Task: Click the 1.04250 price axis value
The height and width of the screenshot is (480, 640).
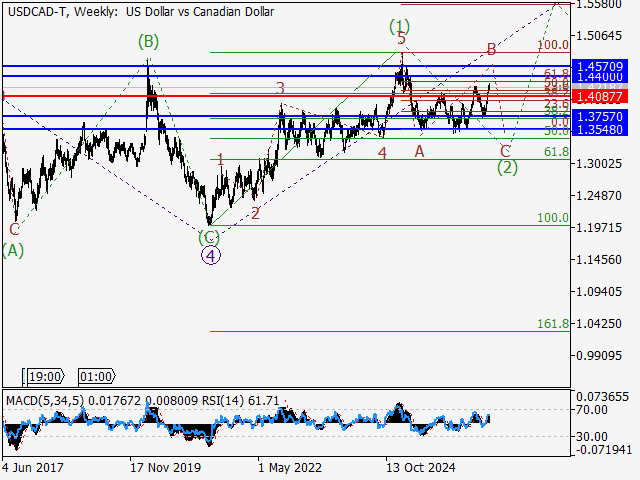Action: pyautogui.click(x=599, y=324)
